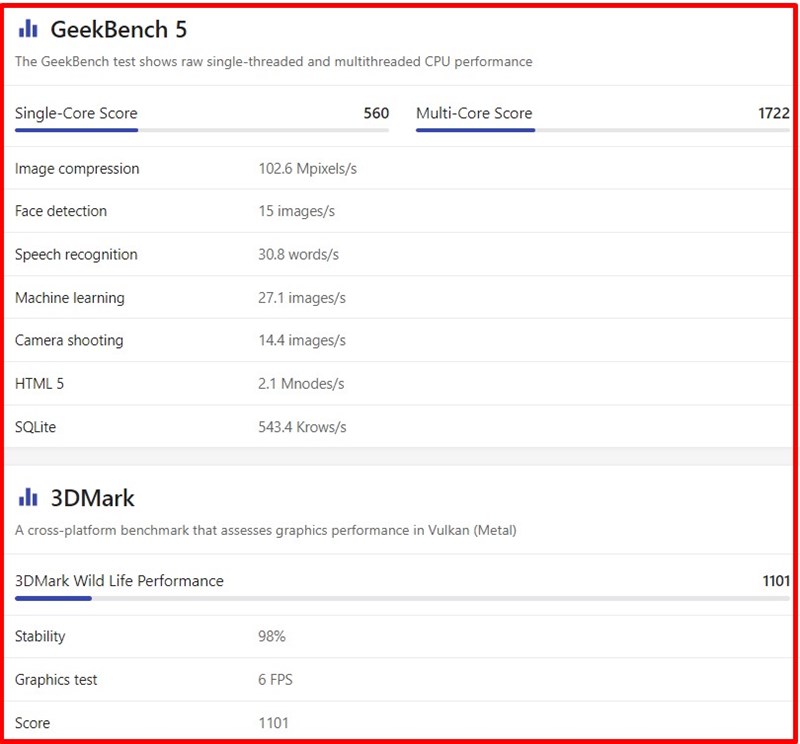The image size is (800, 744).
Task: Select the Stability row
Action: (x=398, y=636)
